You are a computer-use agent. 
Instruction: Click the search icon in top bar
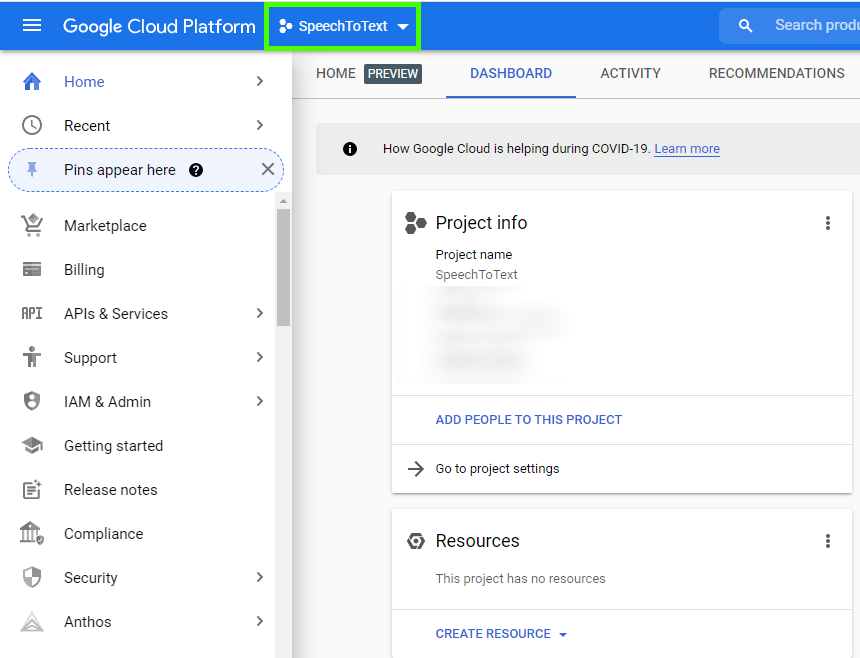(745, 25)
